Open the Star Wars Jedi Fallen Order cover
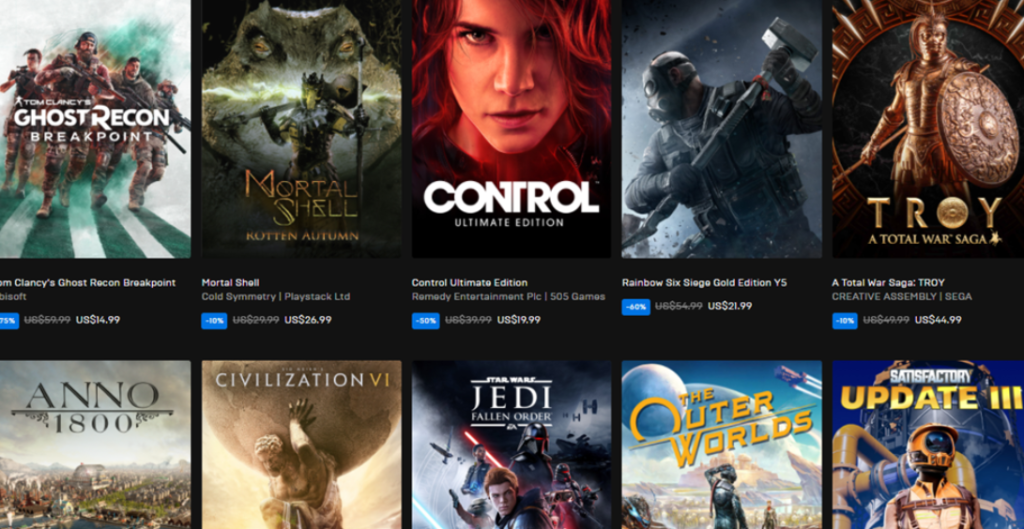The width and height of the screenshot is (1024, 529). coord(511,445)
